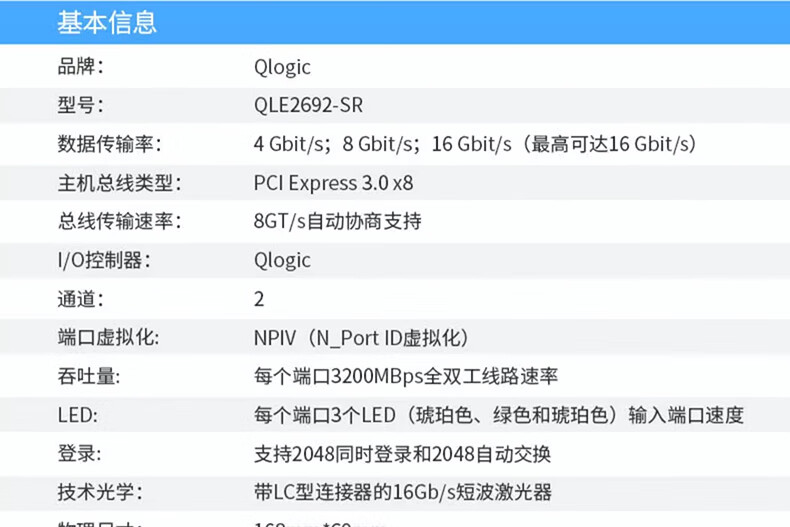The height and width of the screenshot is (527, 790).
Task: Click the 通道 row value 2
Action: point(259,299)
